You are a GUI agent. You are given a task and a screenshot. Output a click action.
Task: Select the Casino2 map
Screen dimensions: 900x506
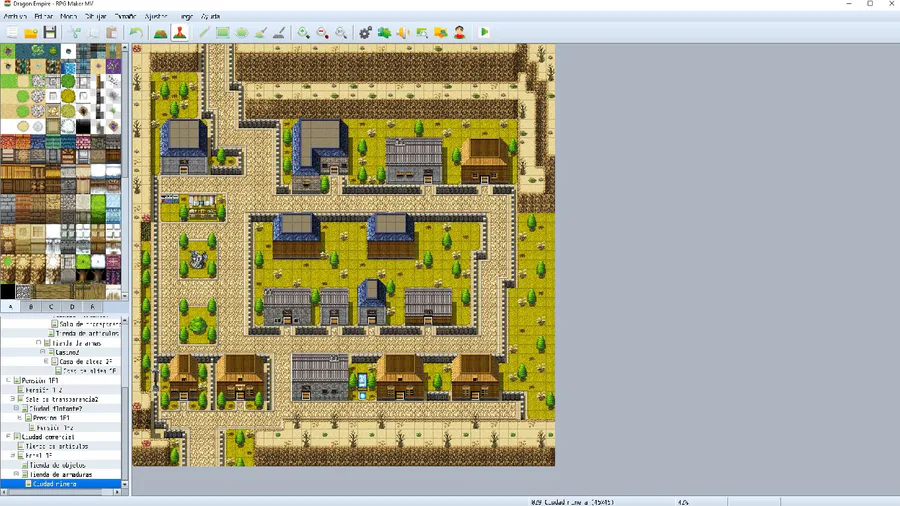click(67, 352)
